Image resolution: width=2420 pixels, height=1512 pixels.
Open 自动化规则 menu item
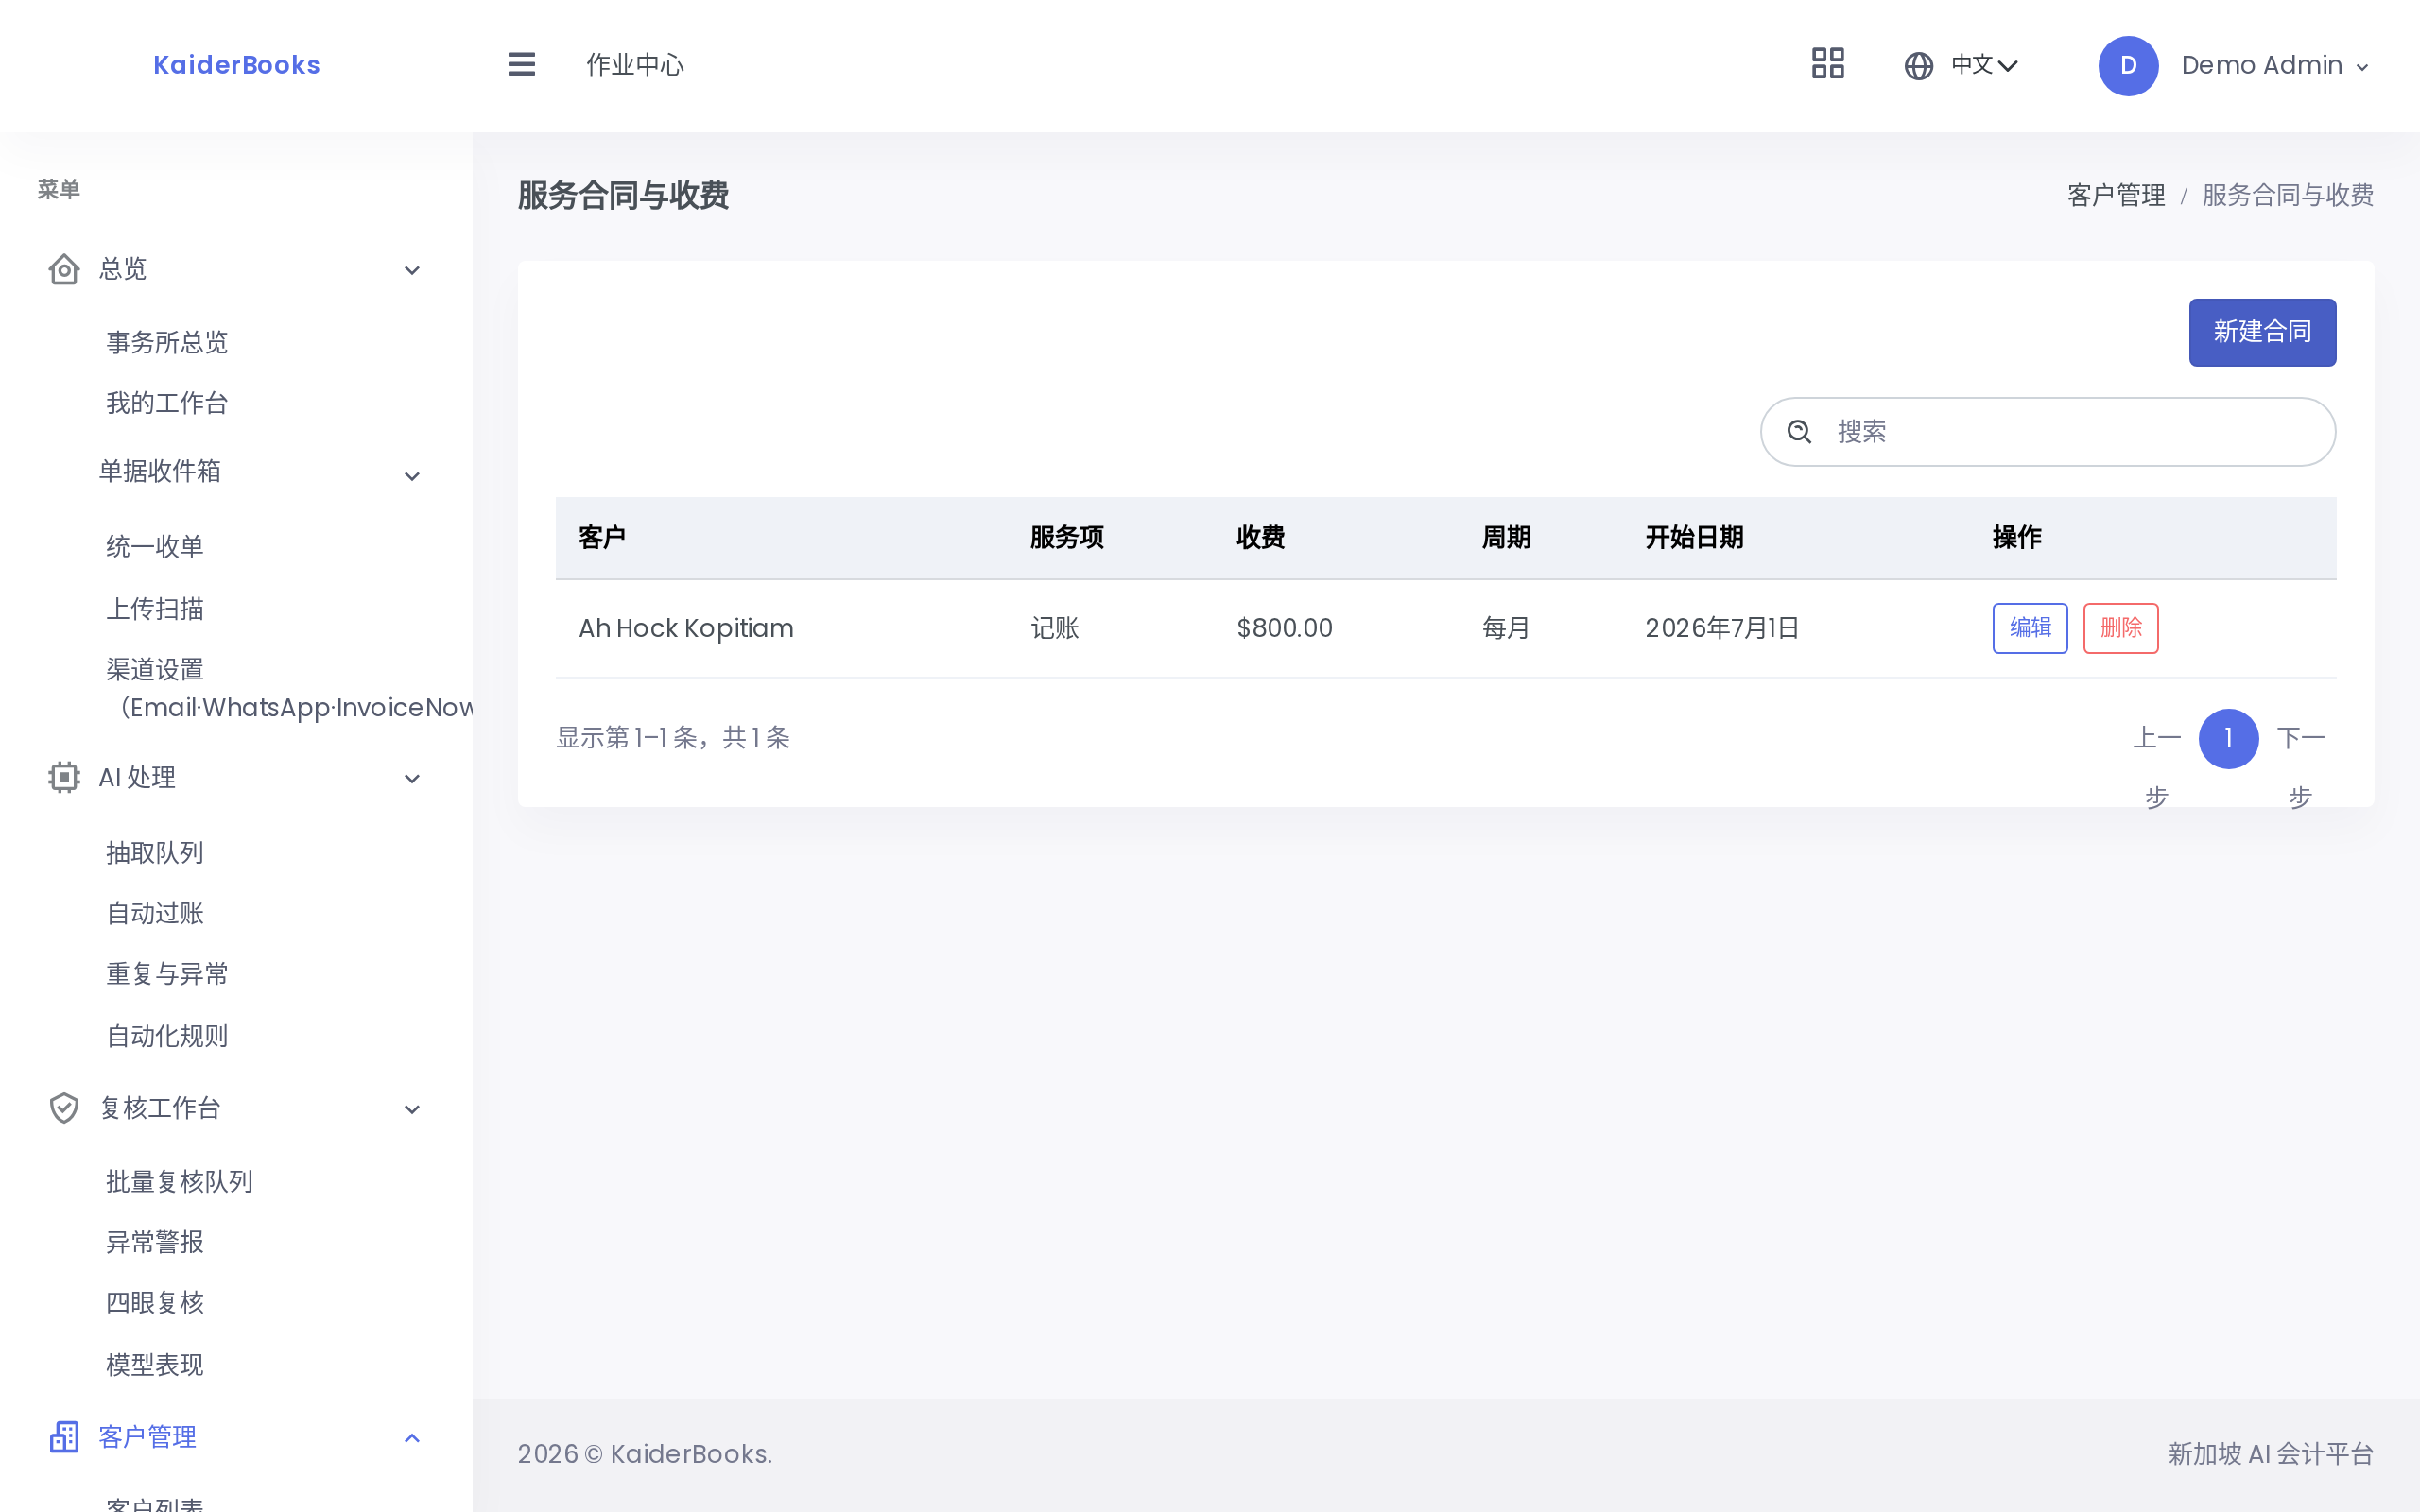click(x=167, y=1035)
